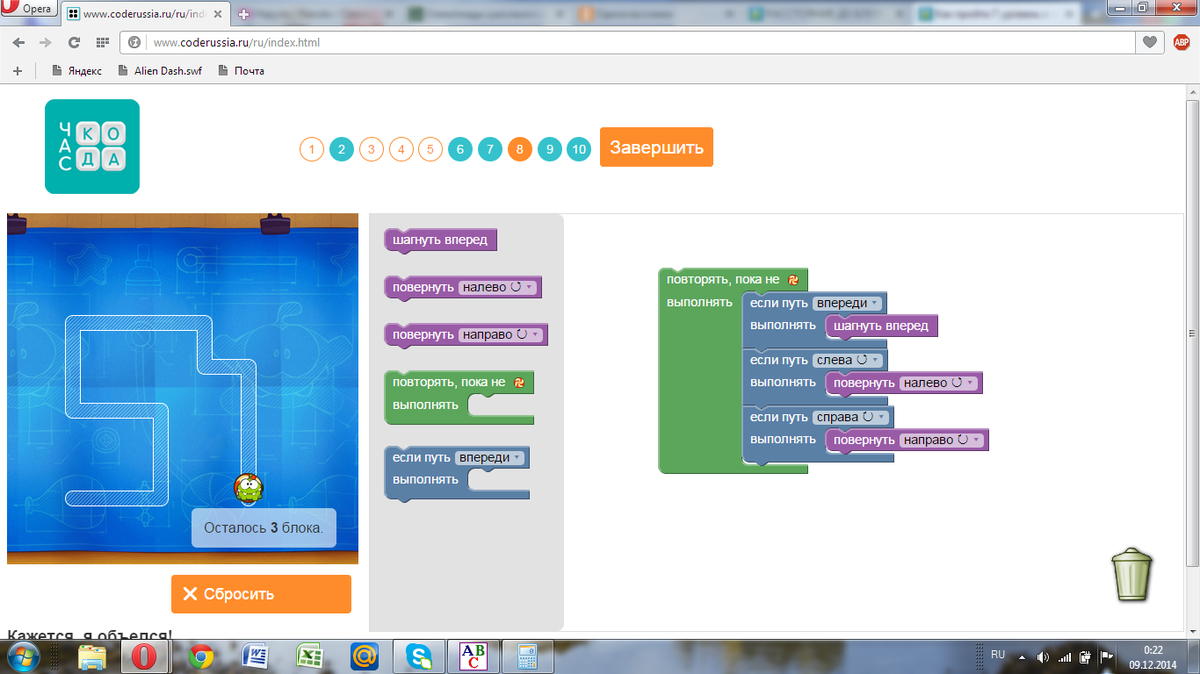Open Skype from the taskbar
This screenshot has width=1200, height=674.
pyautogui.click(x=418, y=656)
